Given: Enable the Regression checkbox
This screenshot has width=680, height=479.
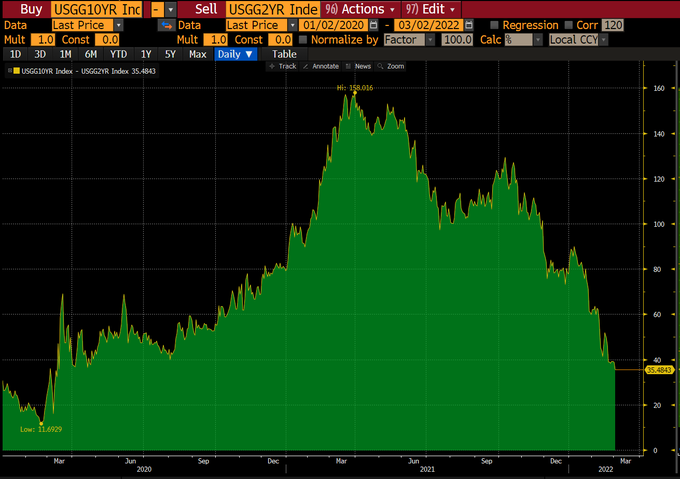Looking at the screenshot, I should click(494, 25).
